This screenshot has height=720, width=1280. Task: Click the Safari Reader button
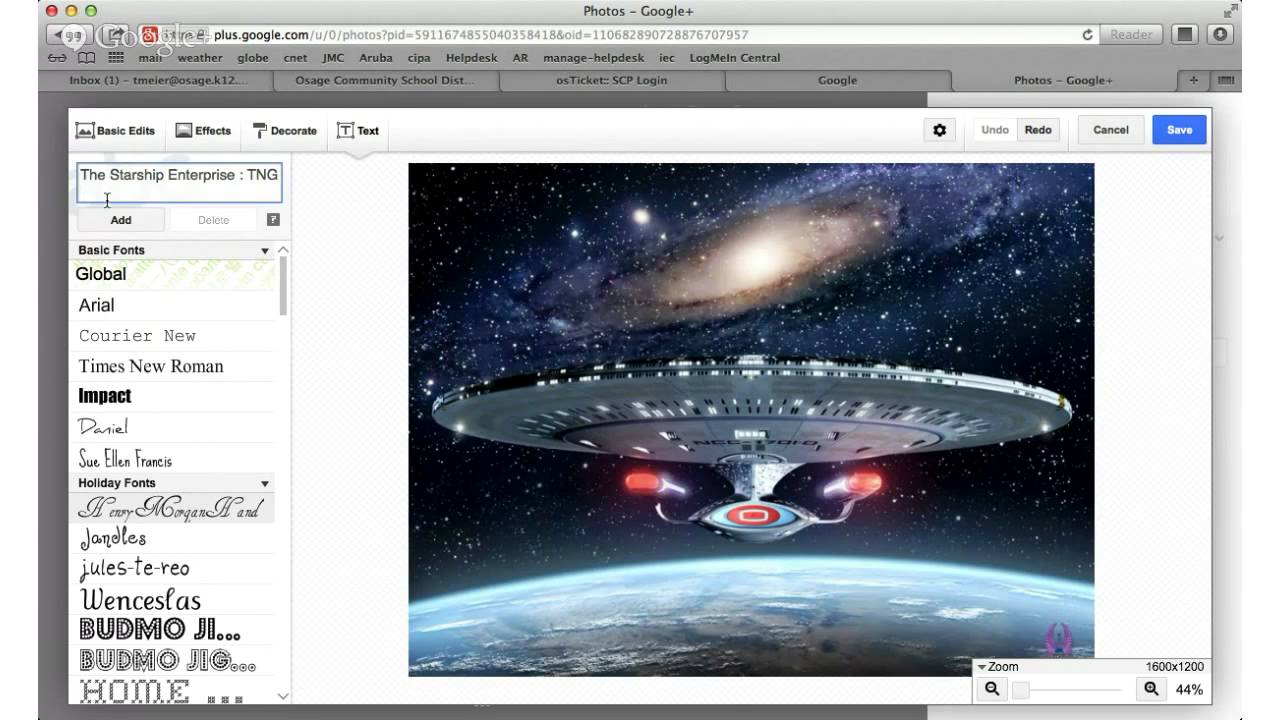click(x=1131, y=34)
